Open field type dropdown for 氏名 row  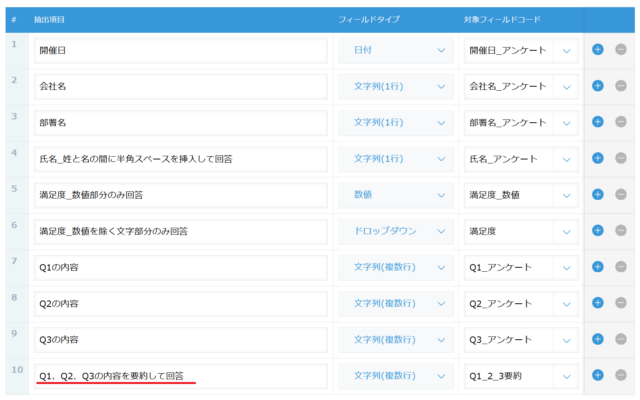(396, 159)
